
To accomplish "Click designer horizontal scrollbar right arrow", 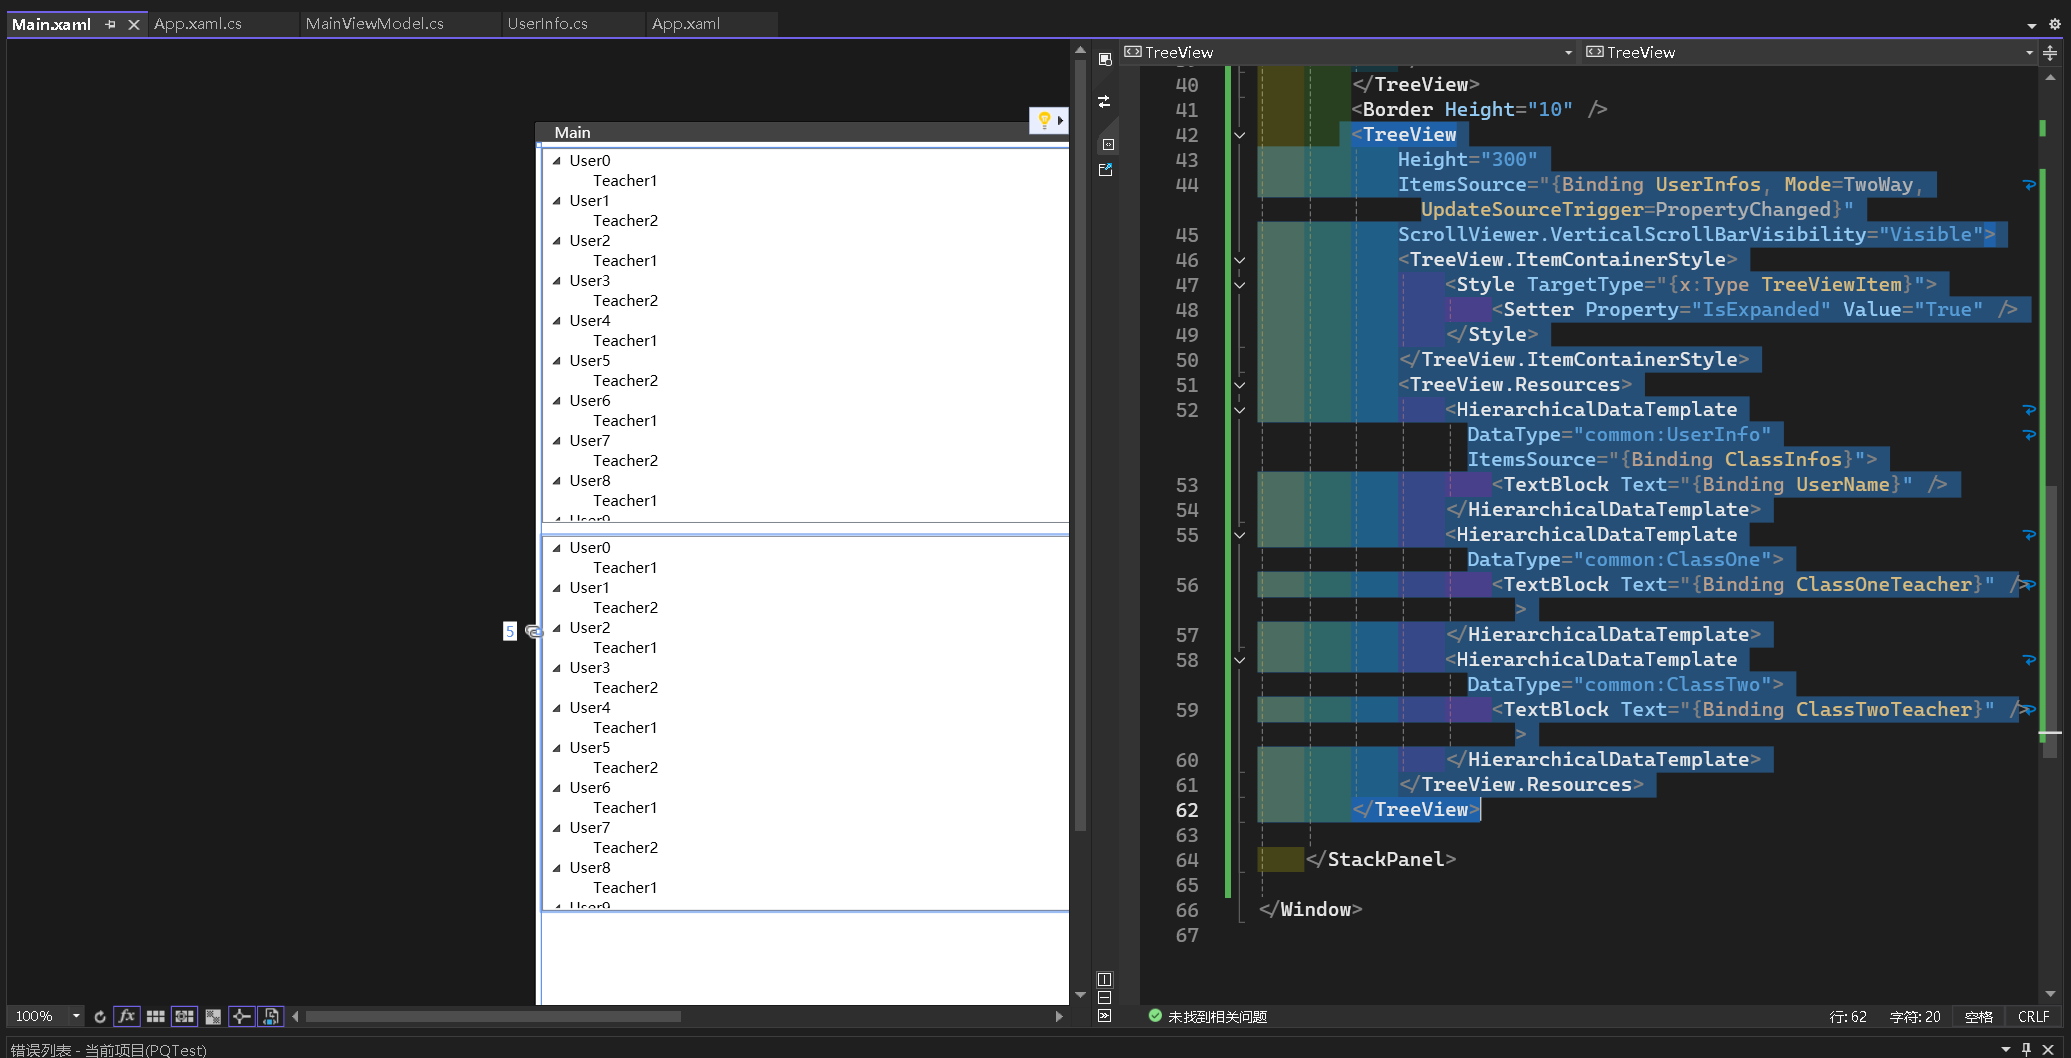I will [x=1059, y=1016].
